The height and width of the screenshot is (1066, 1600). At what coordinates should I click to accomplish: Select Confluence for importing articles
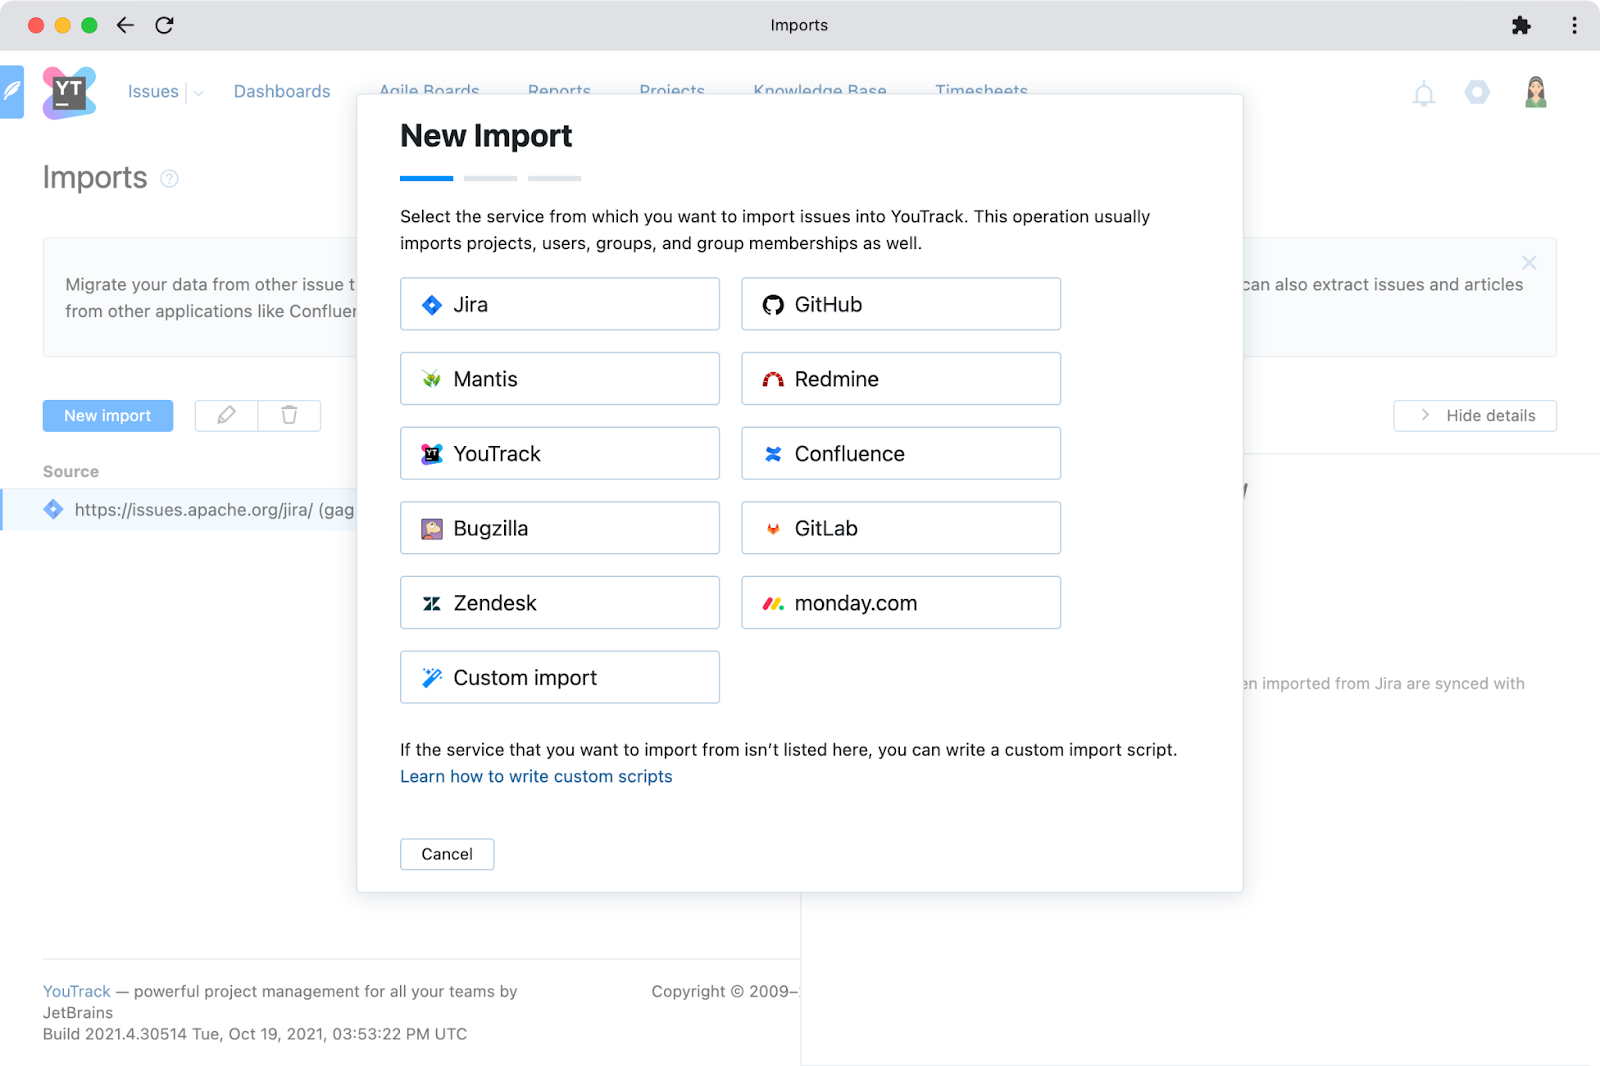[x=900, y=453]
